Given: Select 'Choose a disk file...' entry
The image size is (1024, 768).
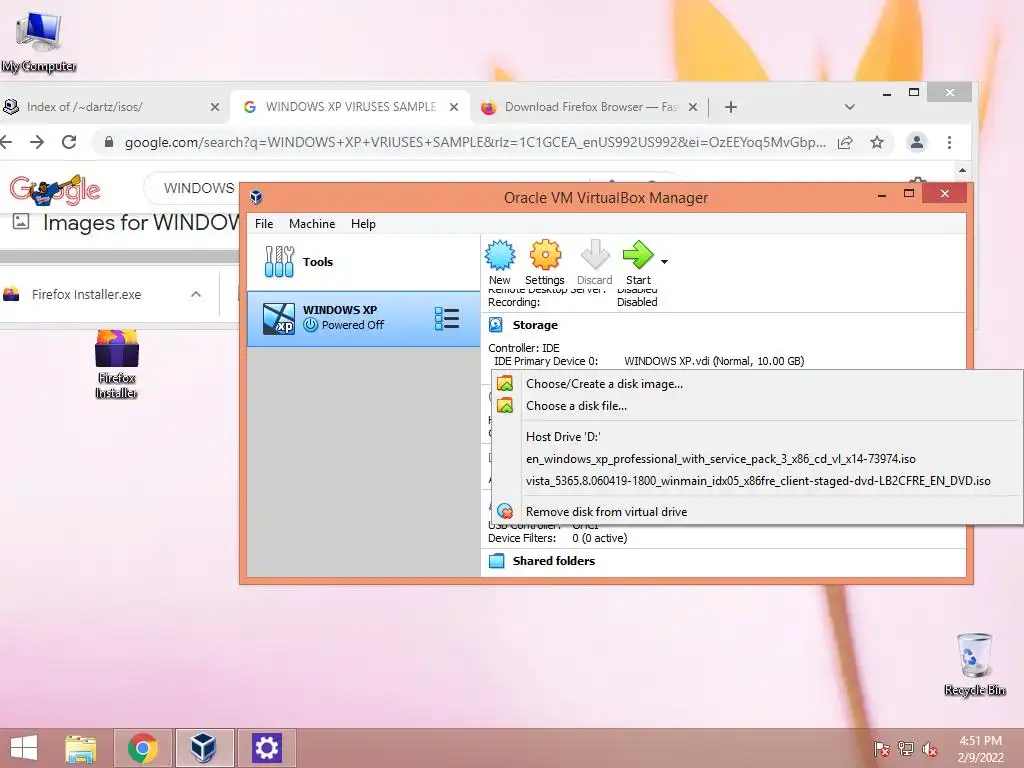Looking at the screenshot, I should pos(757,406).
